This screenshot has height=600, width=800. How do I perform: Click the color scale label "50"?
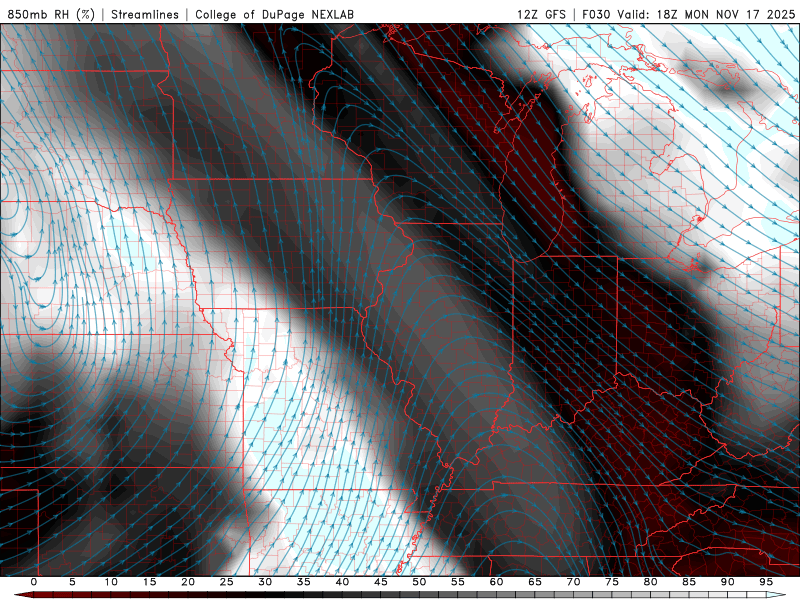(x=419, y=582)
